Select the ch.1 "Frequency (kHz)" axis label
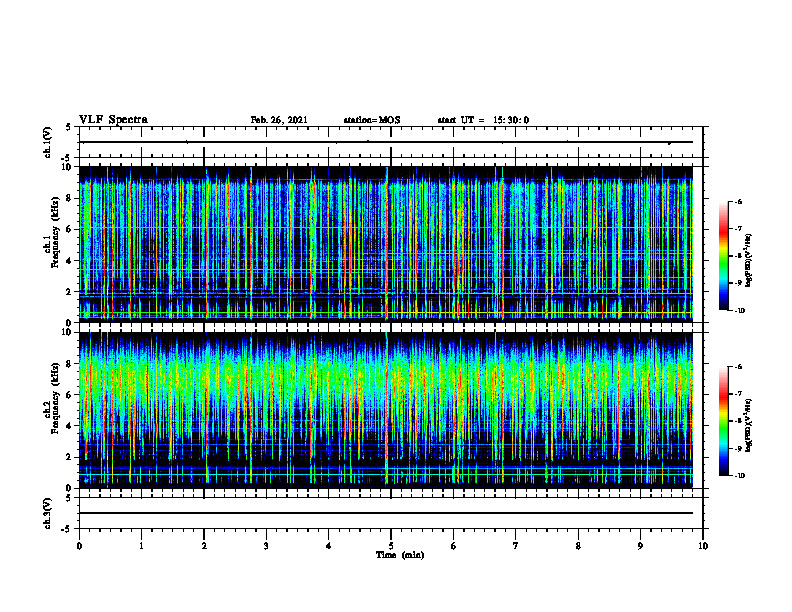The image size is (792, 612). (x=55, y=233)
